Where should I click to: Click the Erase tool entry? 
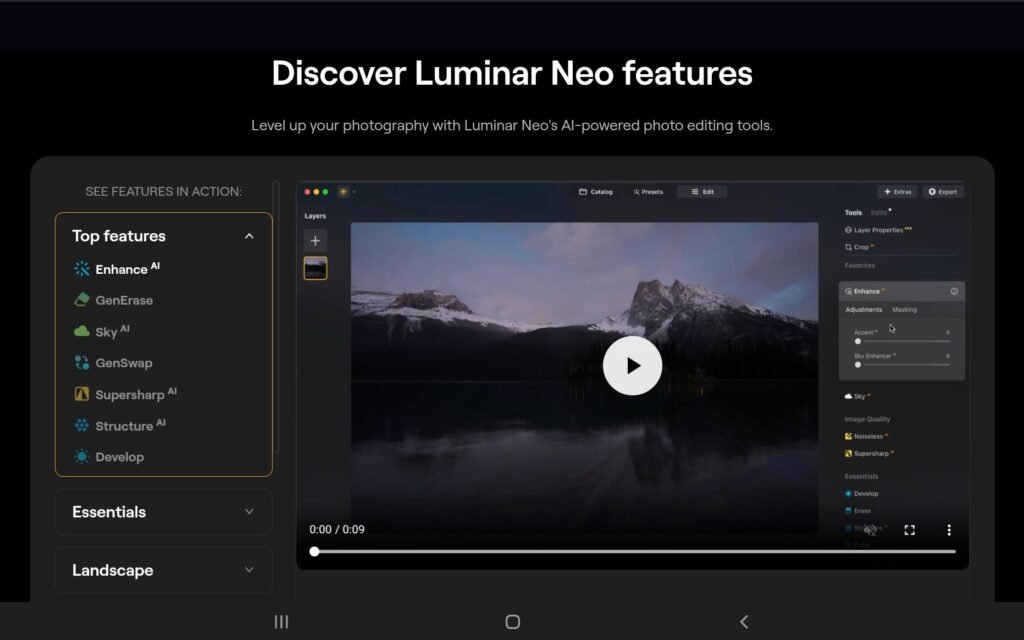[x=857, y=511]
